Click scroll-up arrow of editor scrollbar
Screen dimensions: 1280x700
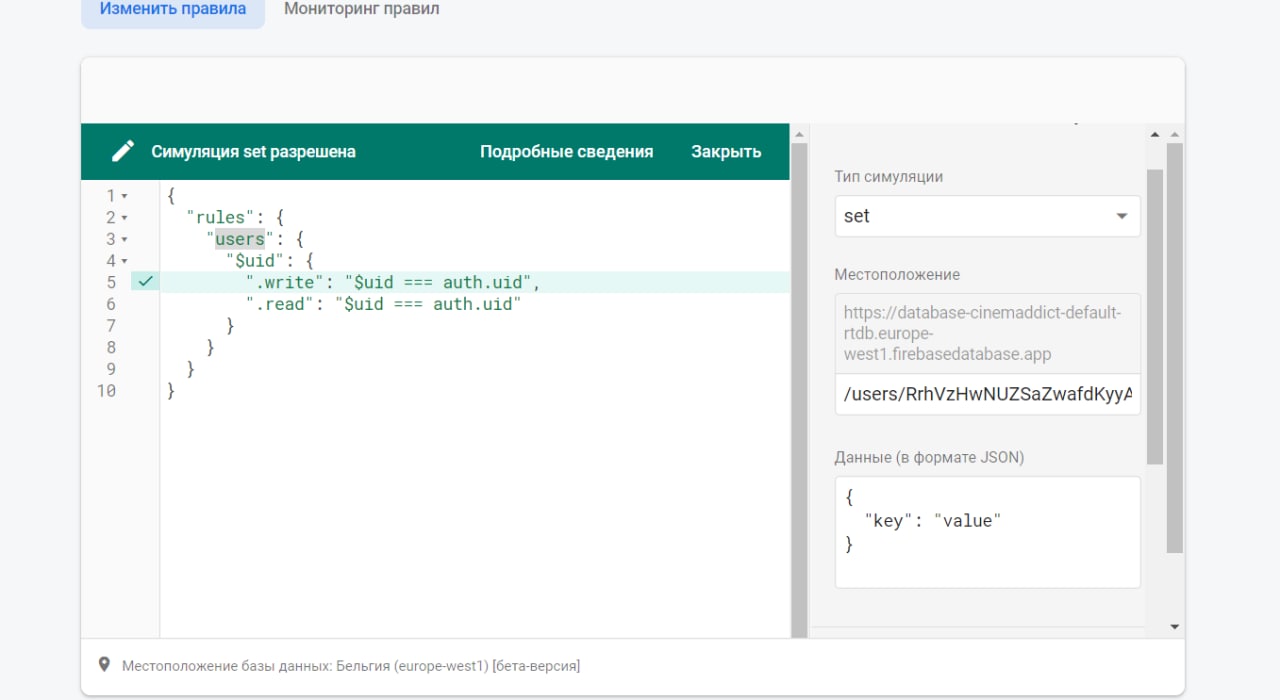[x=799, y=134]
